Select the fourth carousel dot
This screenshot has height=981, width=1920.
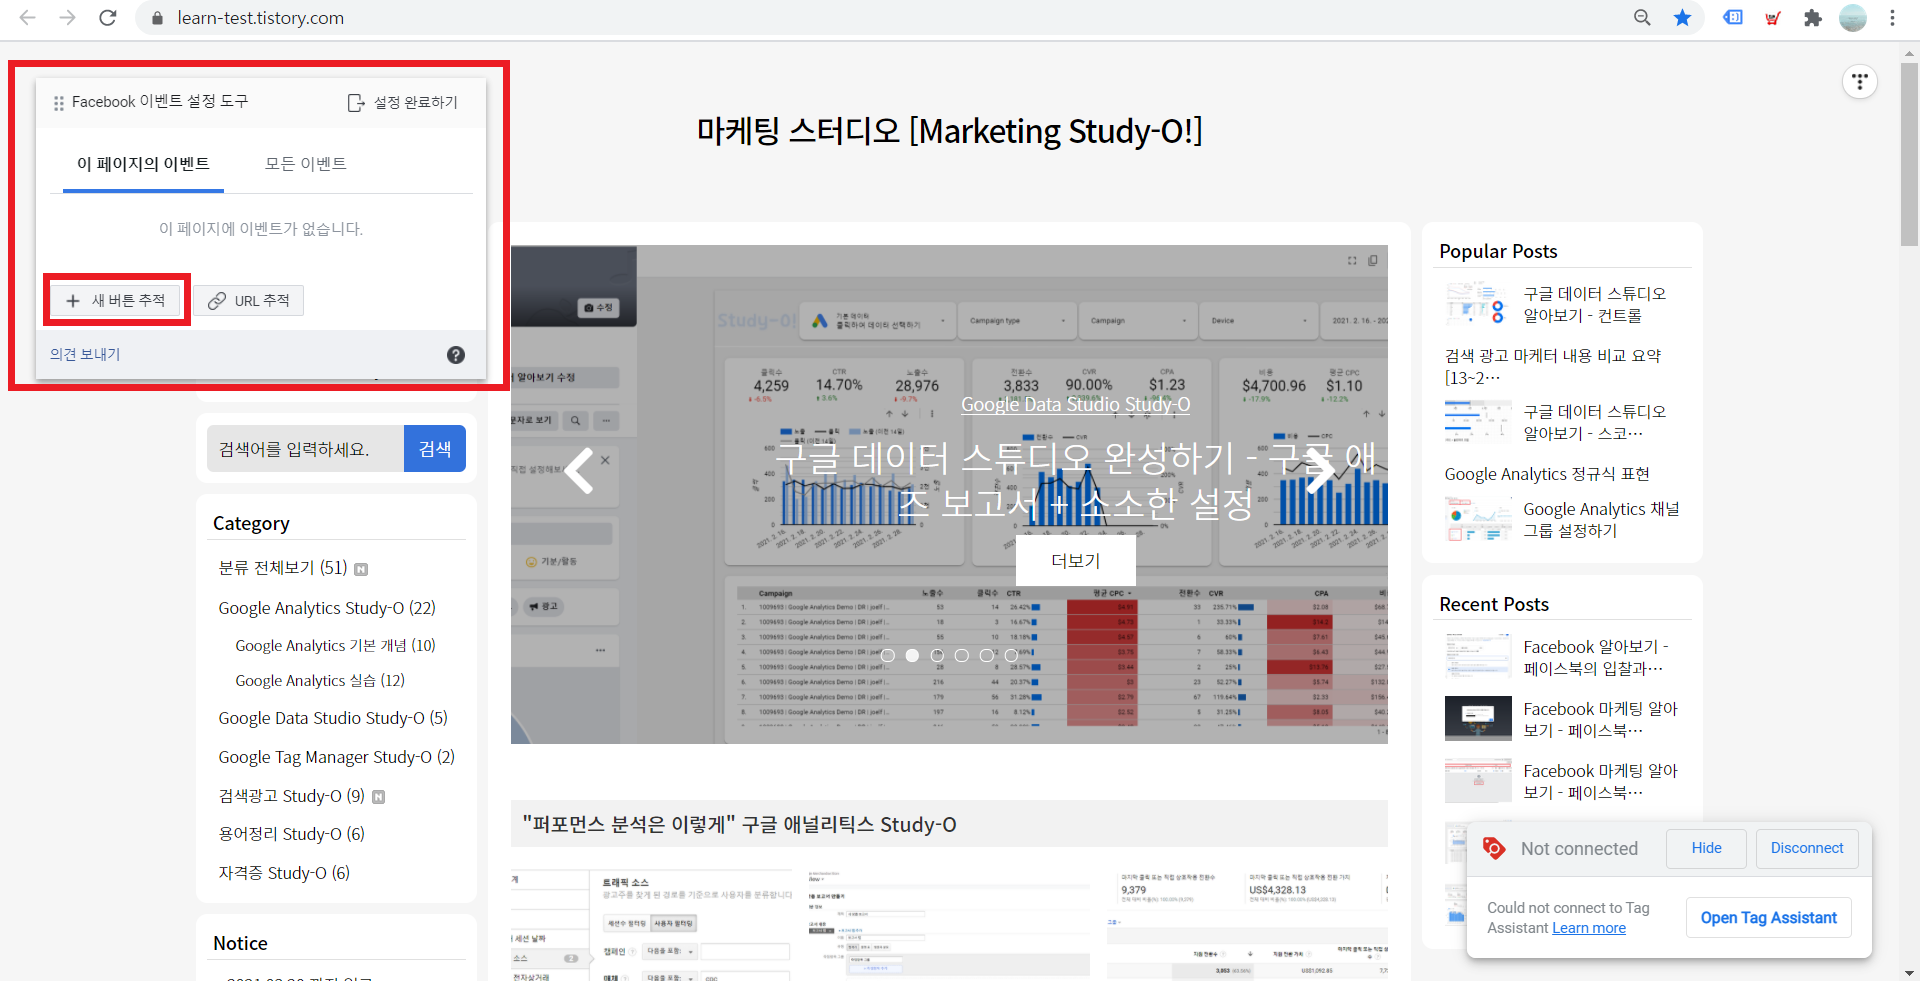point(962,656)
